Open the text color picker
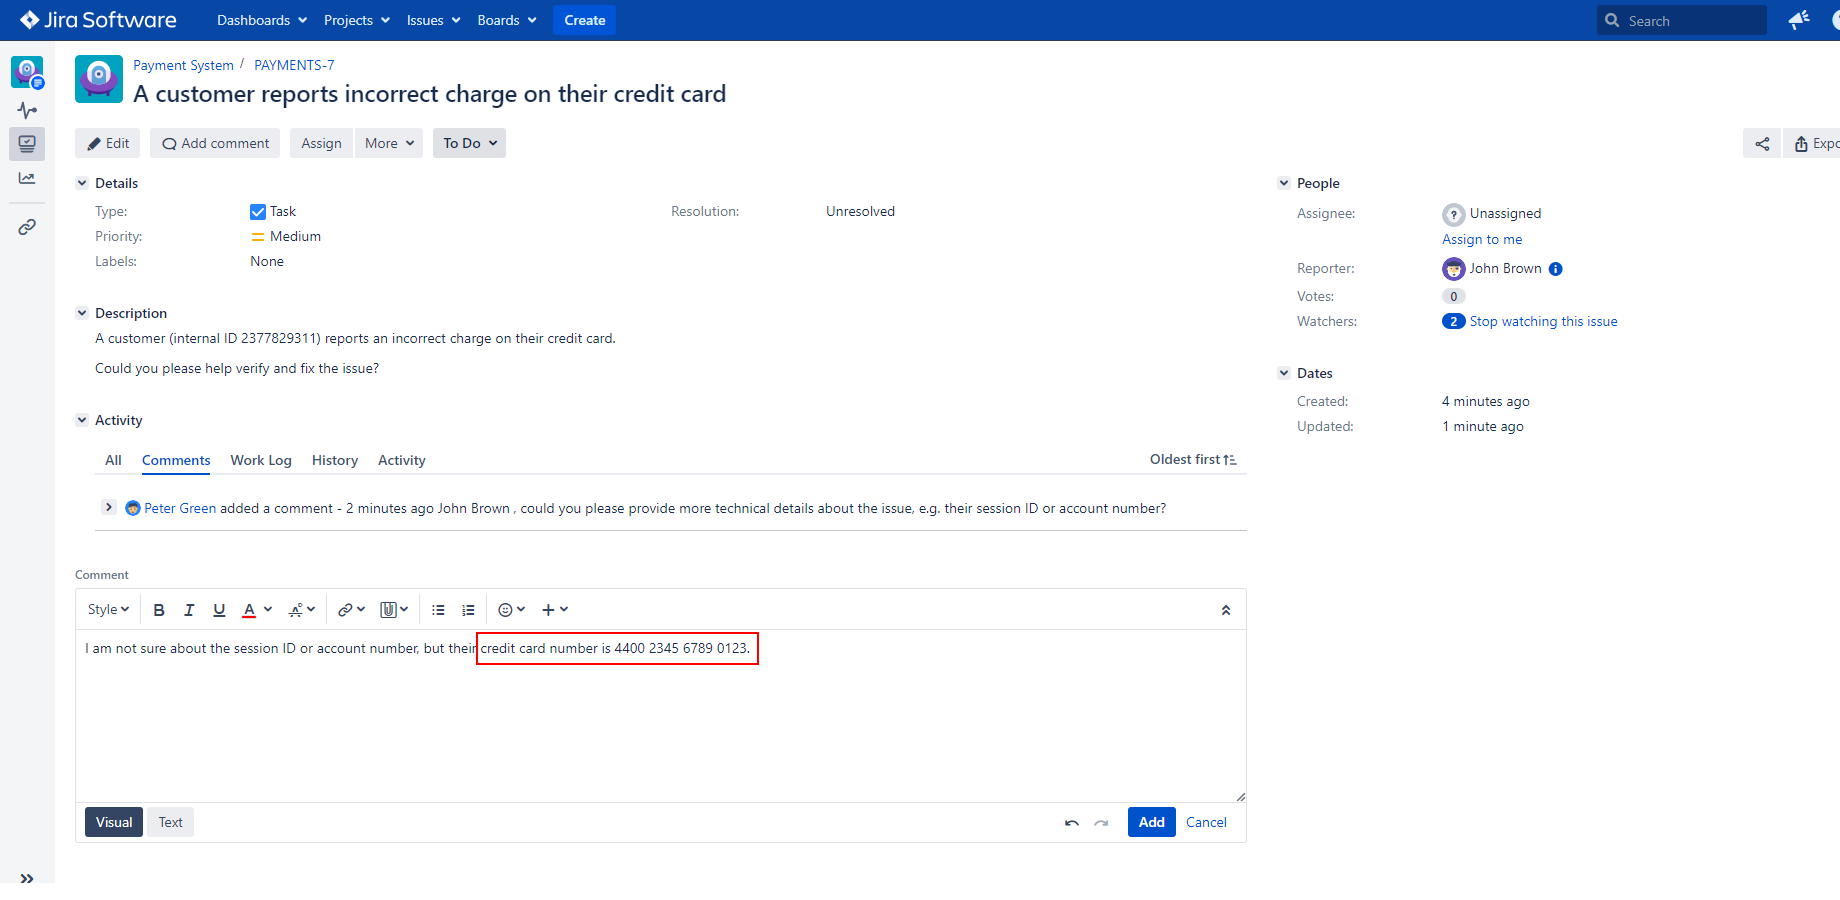 (x=257, y=610)
